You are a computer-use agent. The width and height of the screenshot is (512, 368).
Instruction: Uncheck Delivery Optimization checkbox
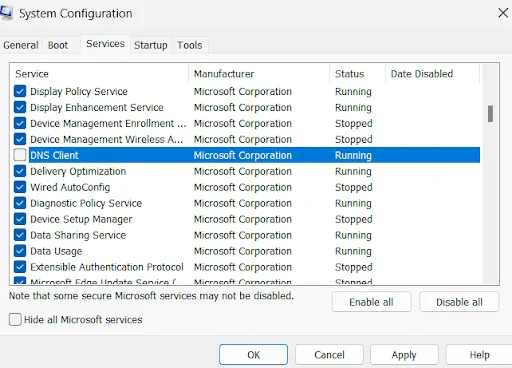pyautogui.click(x=20, y=171)
